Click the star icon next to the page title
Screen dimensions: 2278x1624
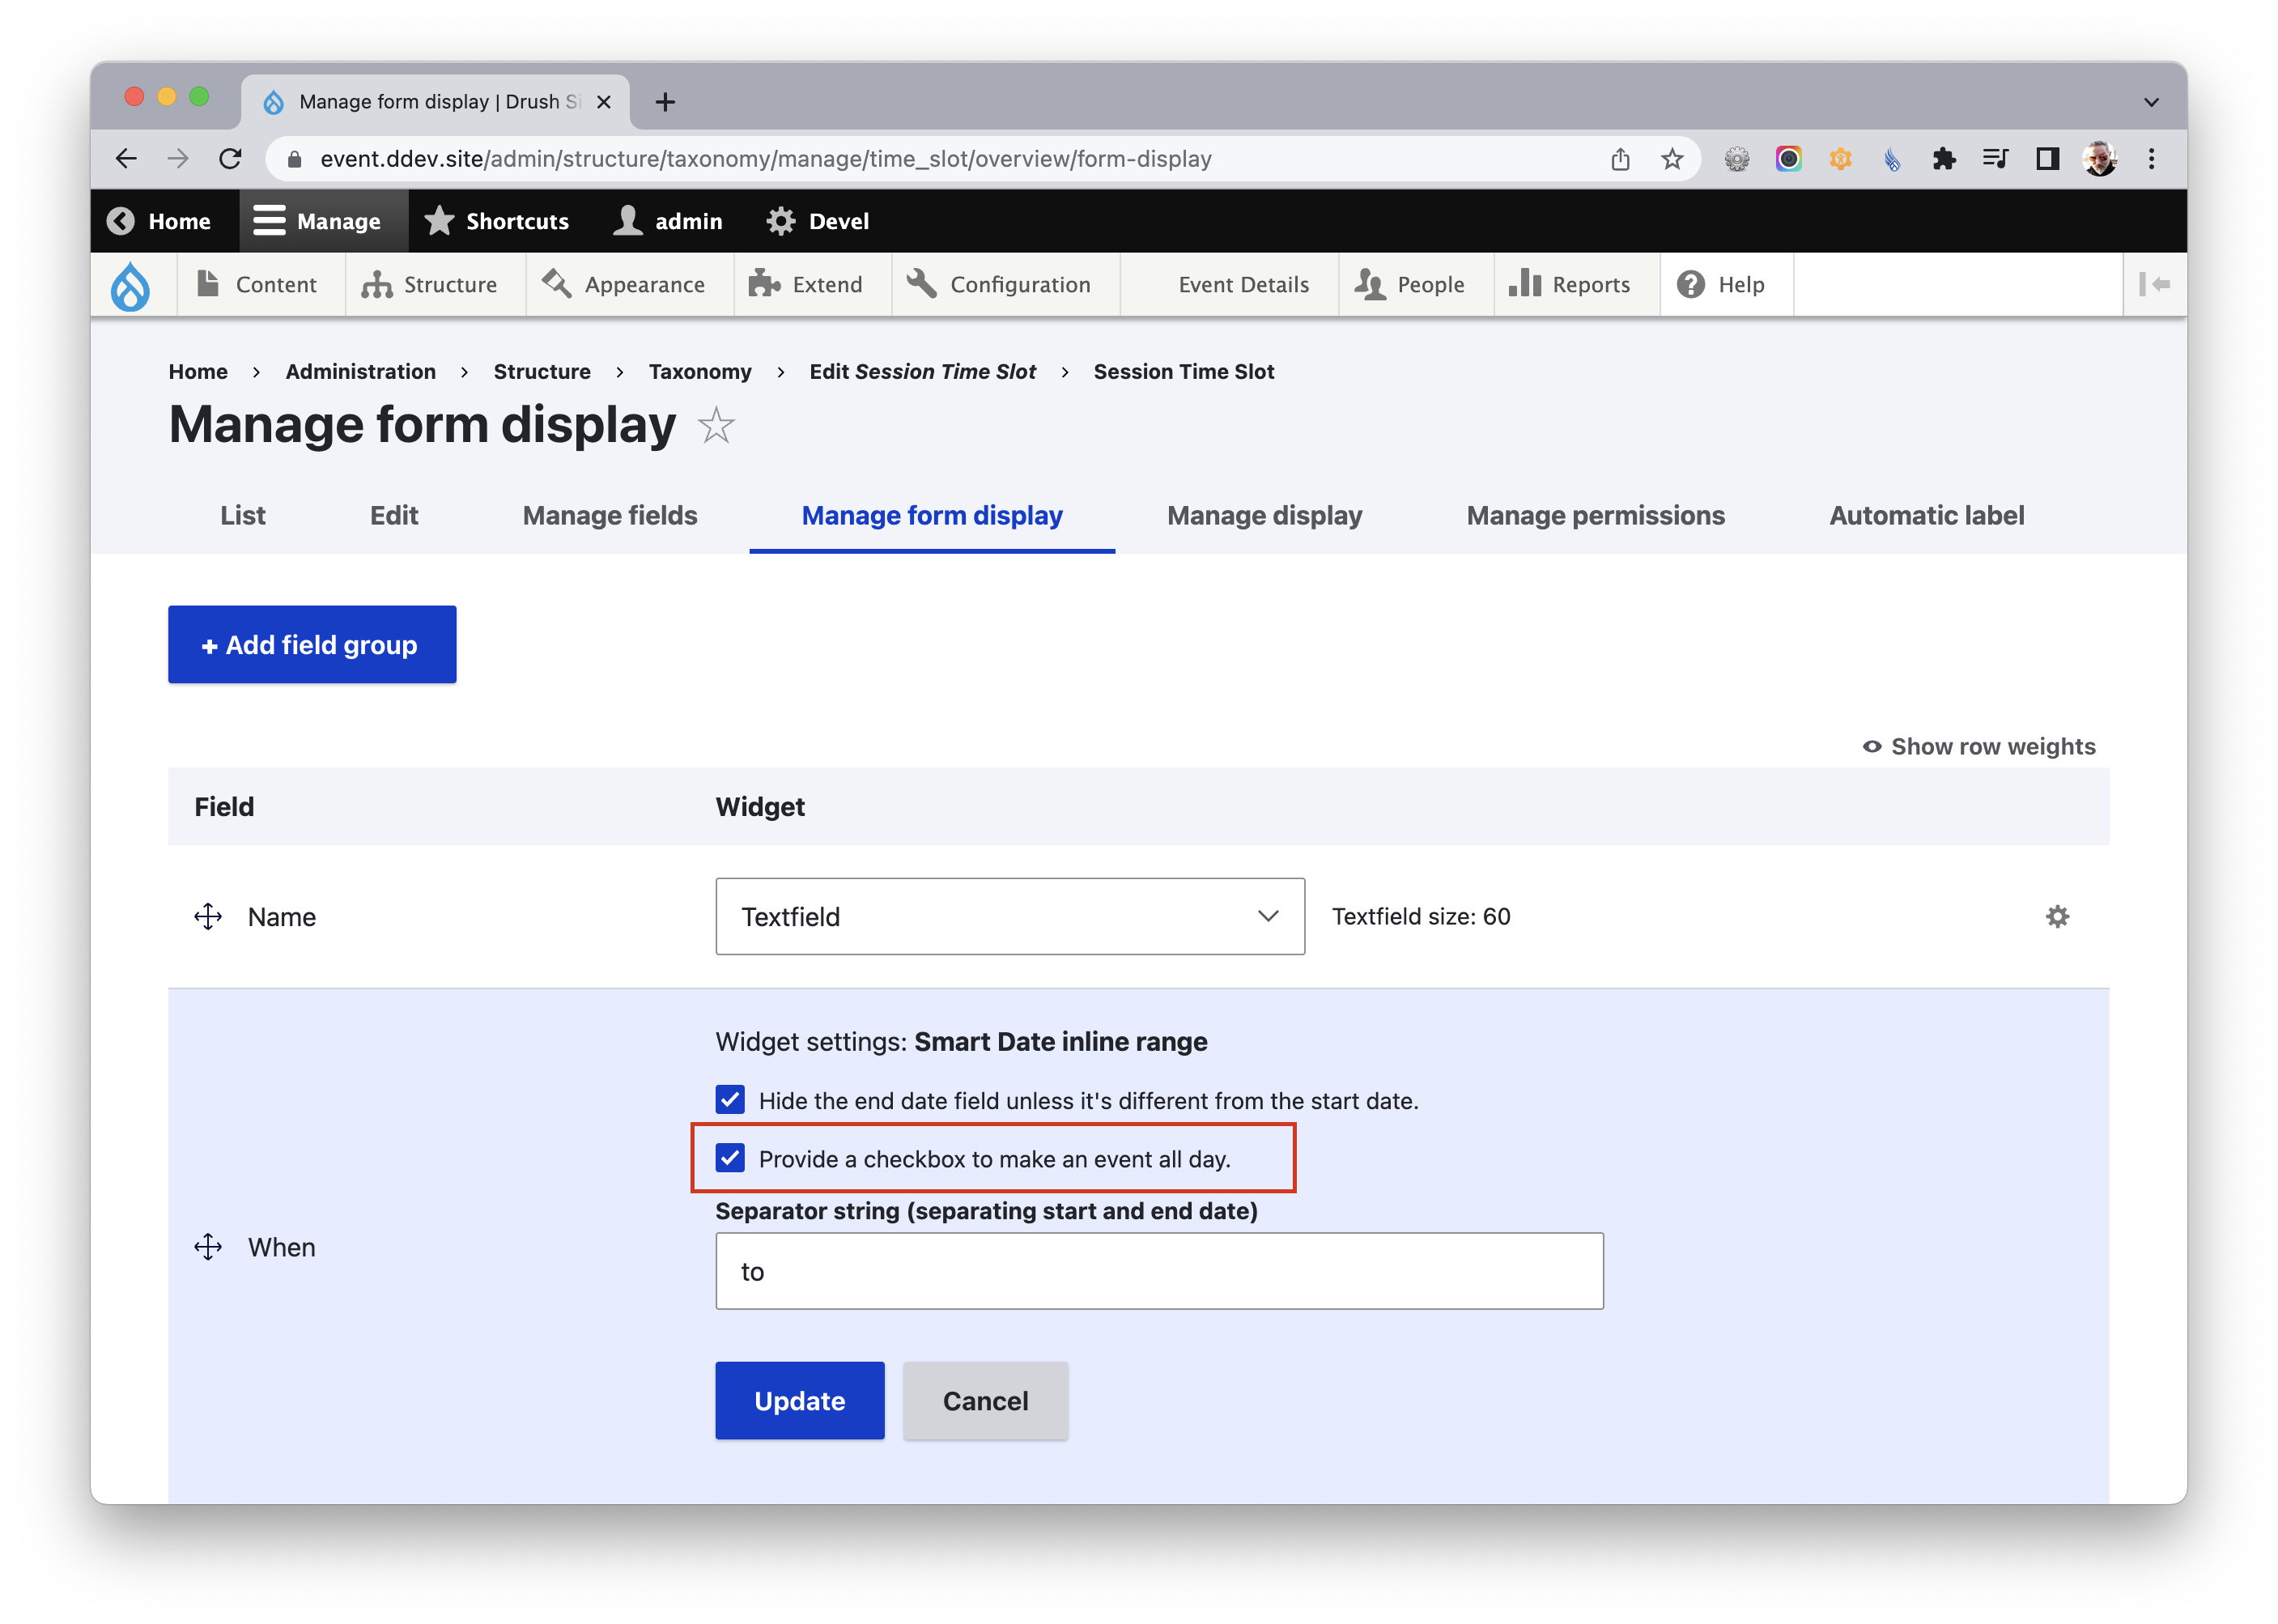point(715,426)
